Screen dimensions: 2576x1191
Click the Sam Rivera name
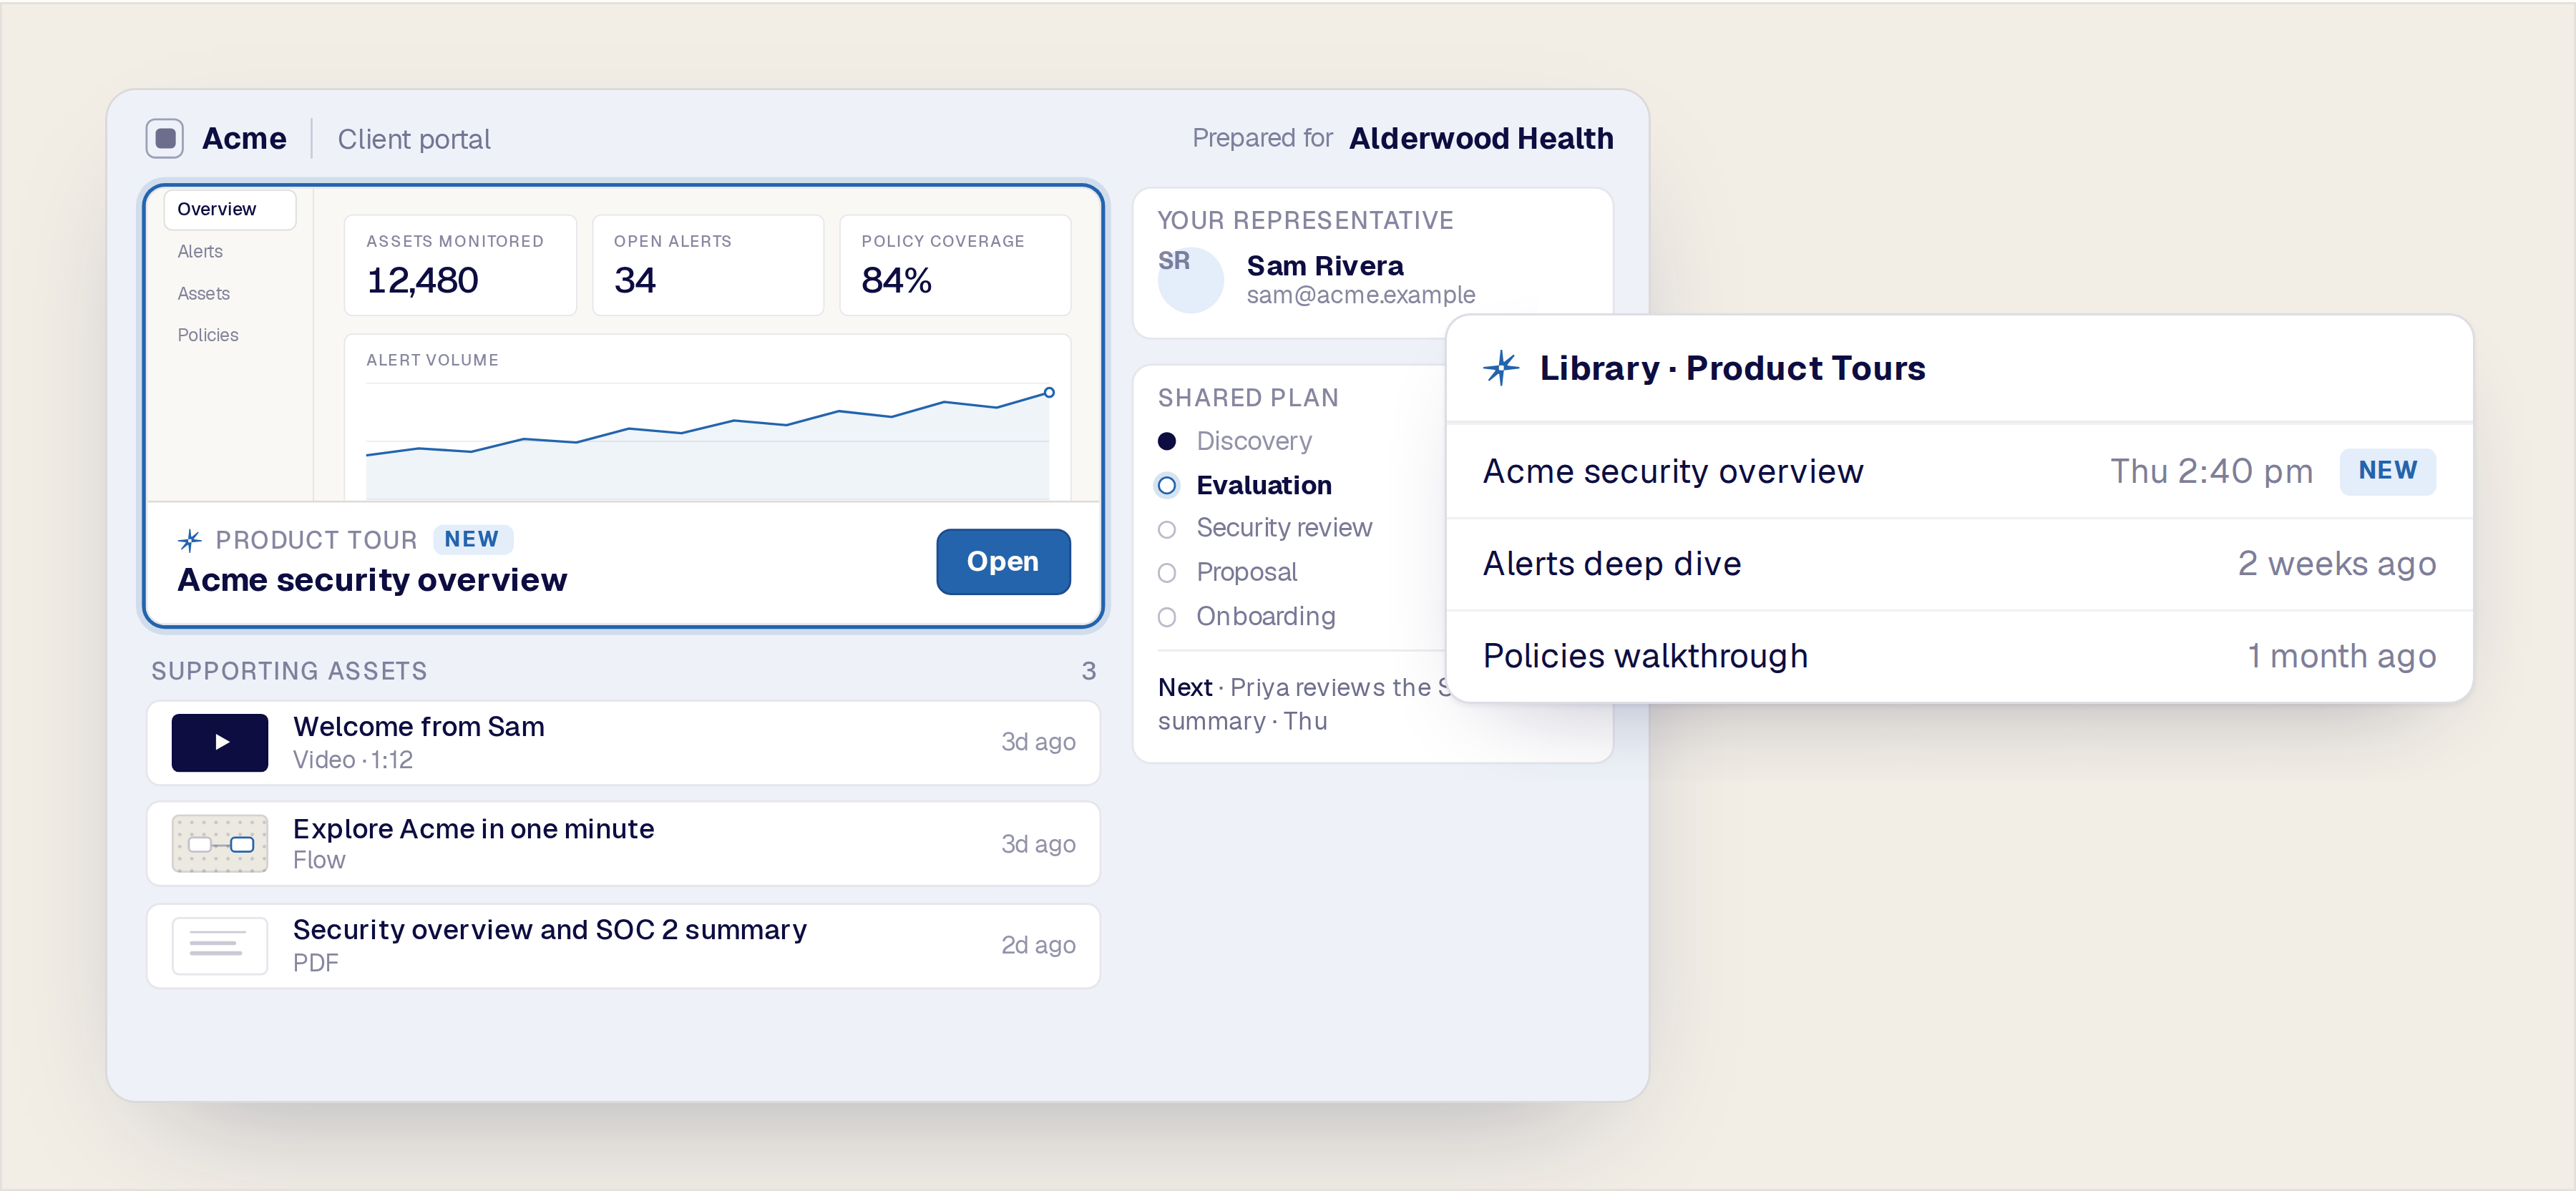(x=1325, y=266)
